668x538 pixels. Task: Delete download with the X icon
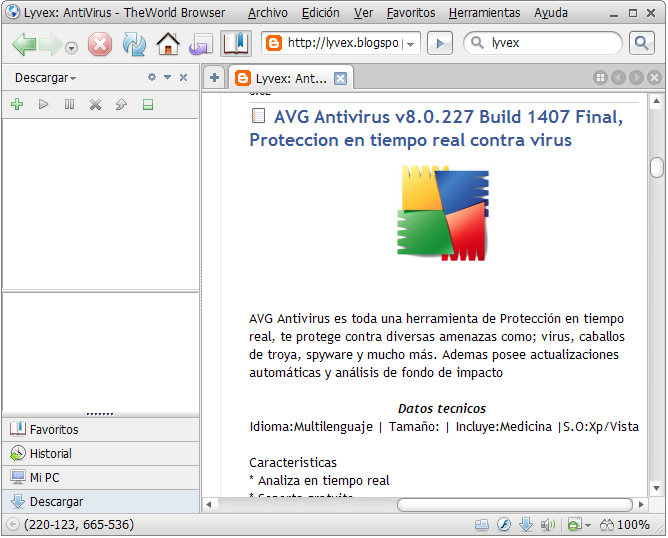[x=95, y=104]
